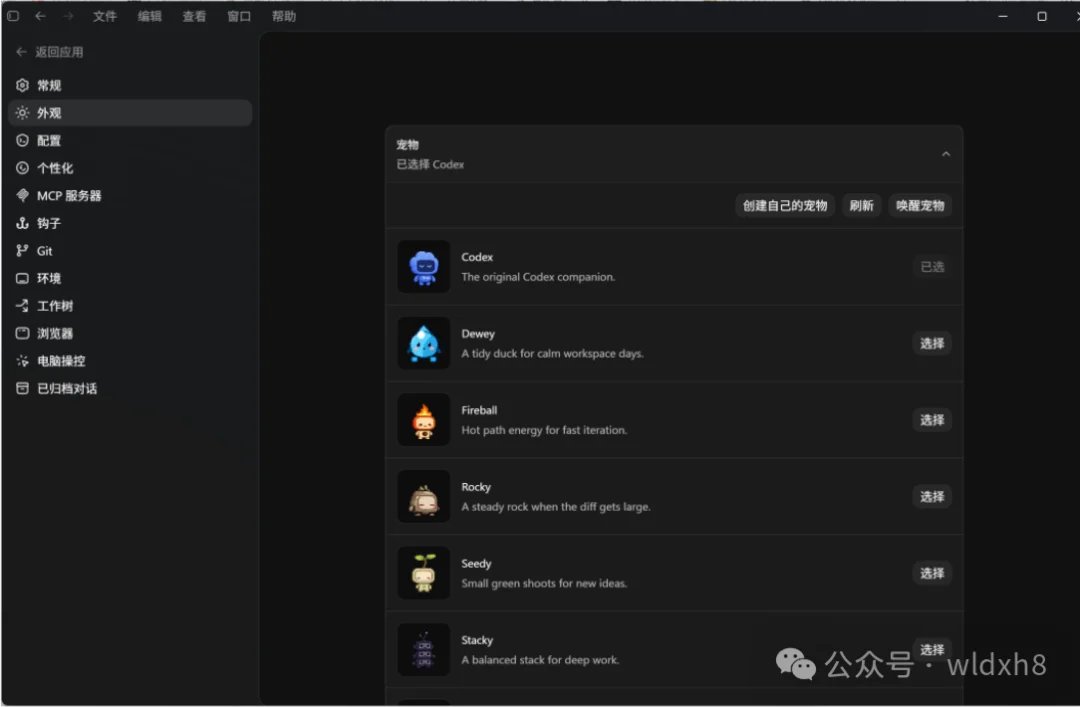This screenshot has width=1080, height=707.
Task: Click 'A balanced stack for deep work.'
Action: pyautogui.click(x=540, y=659)
